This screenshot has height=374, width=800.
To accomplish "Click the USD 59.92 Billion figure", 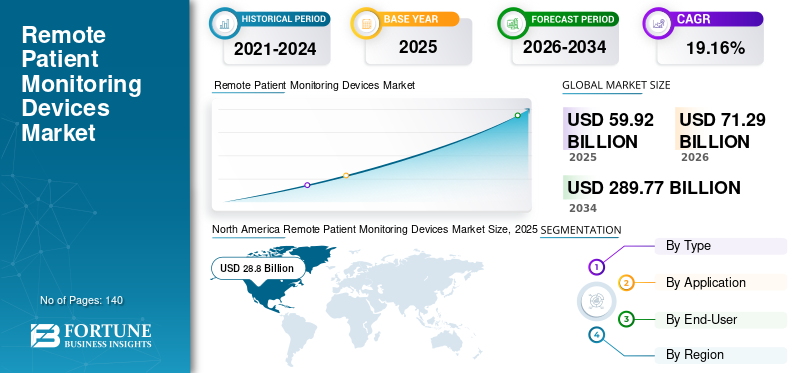I will point(611,131).
